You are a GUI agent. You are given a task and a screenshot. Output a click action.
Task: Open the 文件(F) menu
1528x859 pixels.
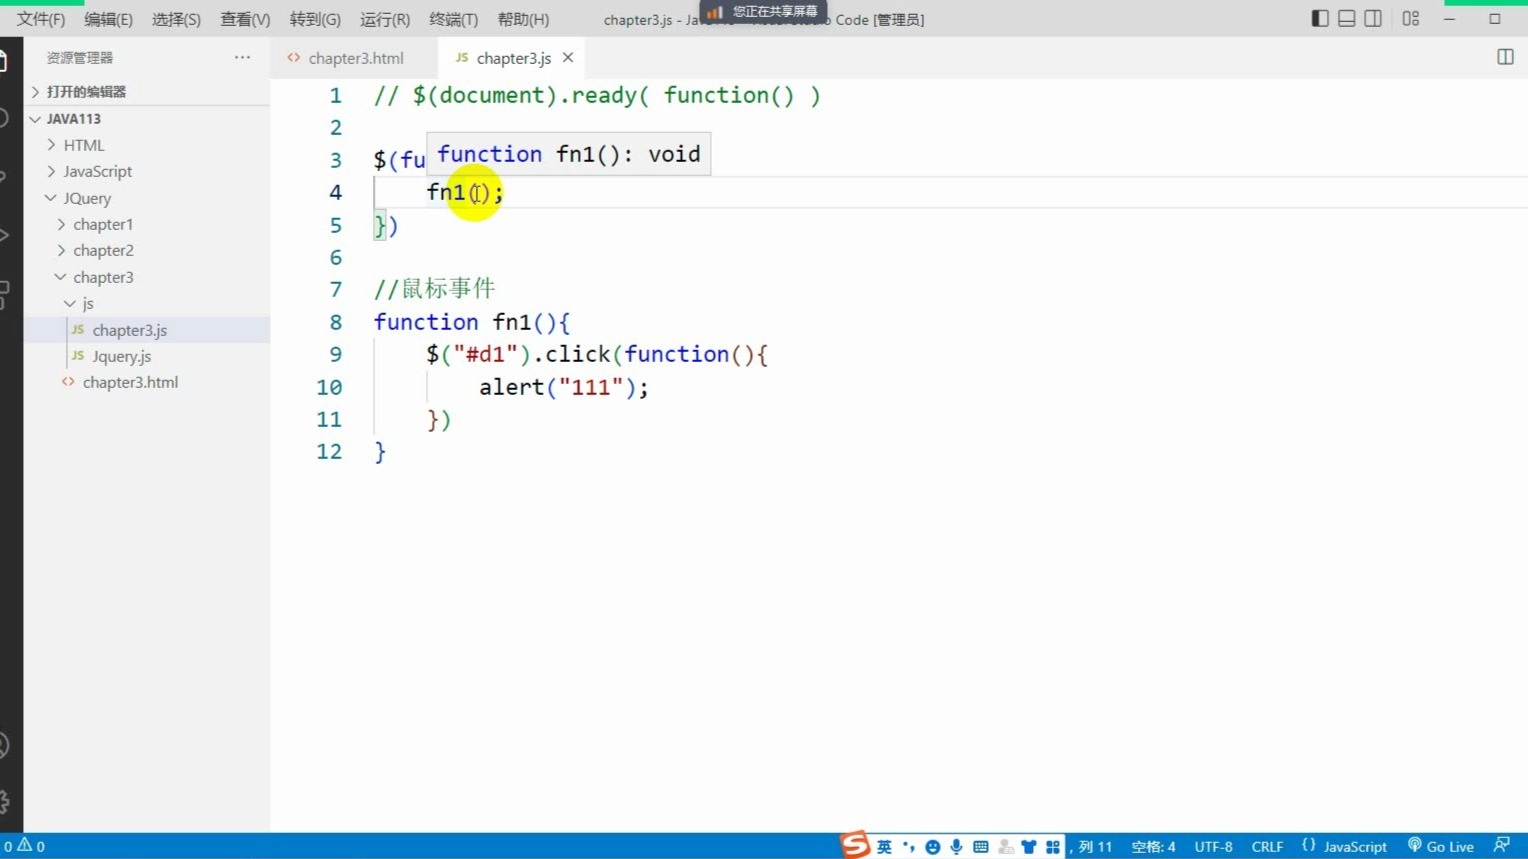41,19
